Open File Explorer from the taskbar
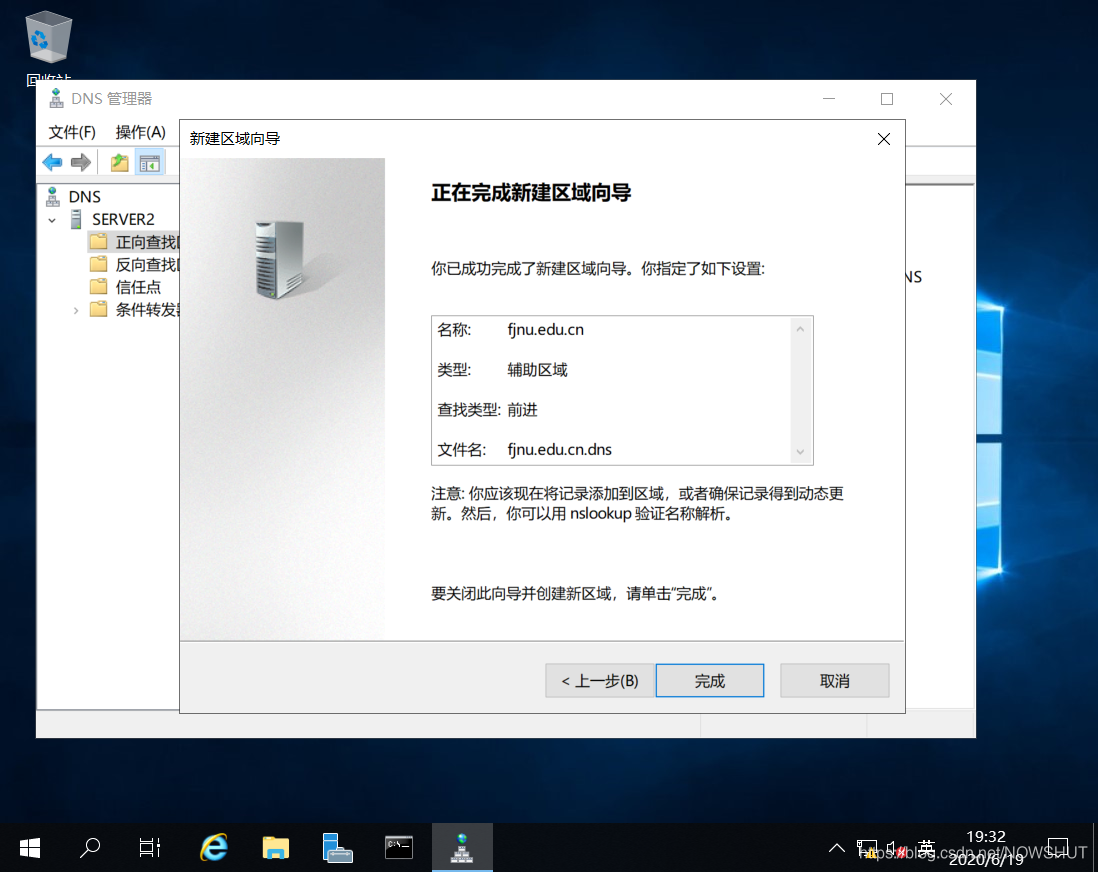The height and width of the screenshot is (872, 1098). click(x=275, y=847)
